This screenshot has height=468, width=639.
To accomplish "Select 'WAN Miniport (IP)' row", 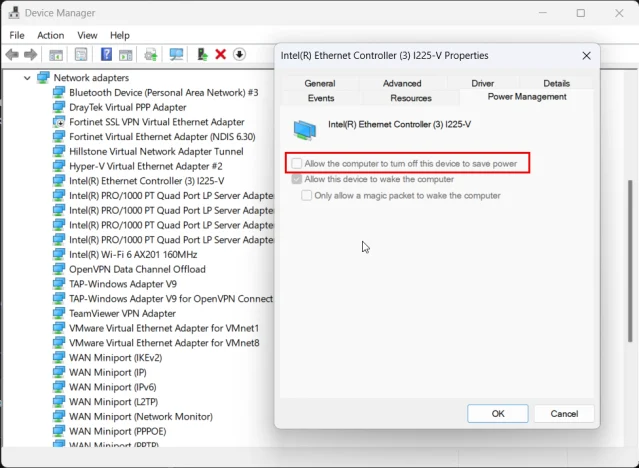I will tap(108, 372).
